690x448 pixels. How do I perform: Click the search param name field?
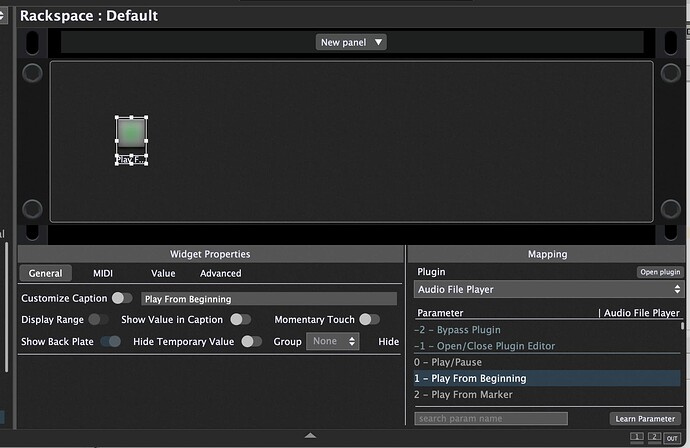click(x=491, y=419)
